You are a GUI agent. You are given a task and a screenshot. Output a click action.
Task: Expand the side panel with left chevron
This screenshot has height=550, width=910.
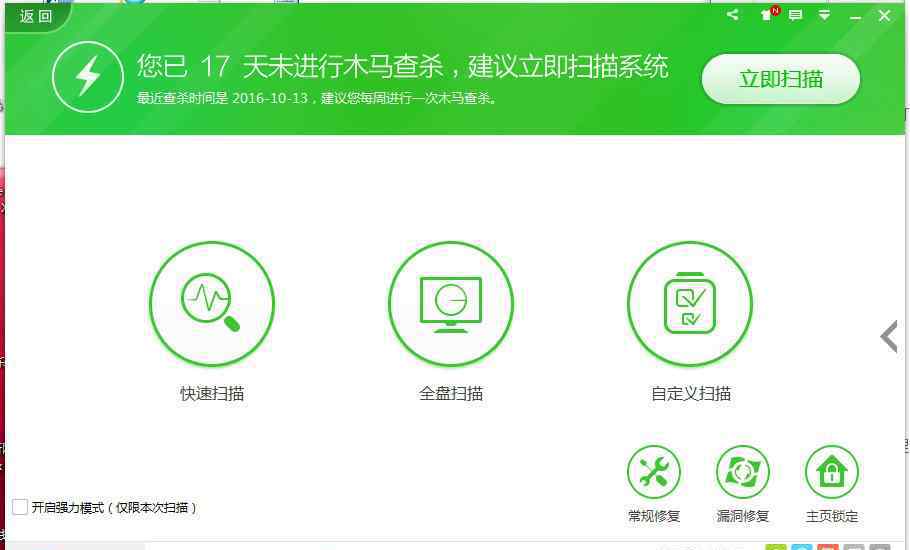pyautogui.click(x=889, y=337)
